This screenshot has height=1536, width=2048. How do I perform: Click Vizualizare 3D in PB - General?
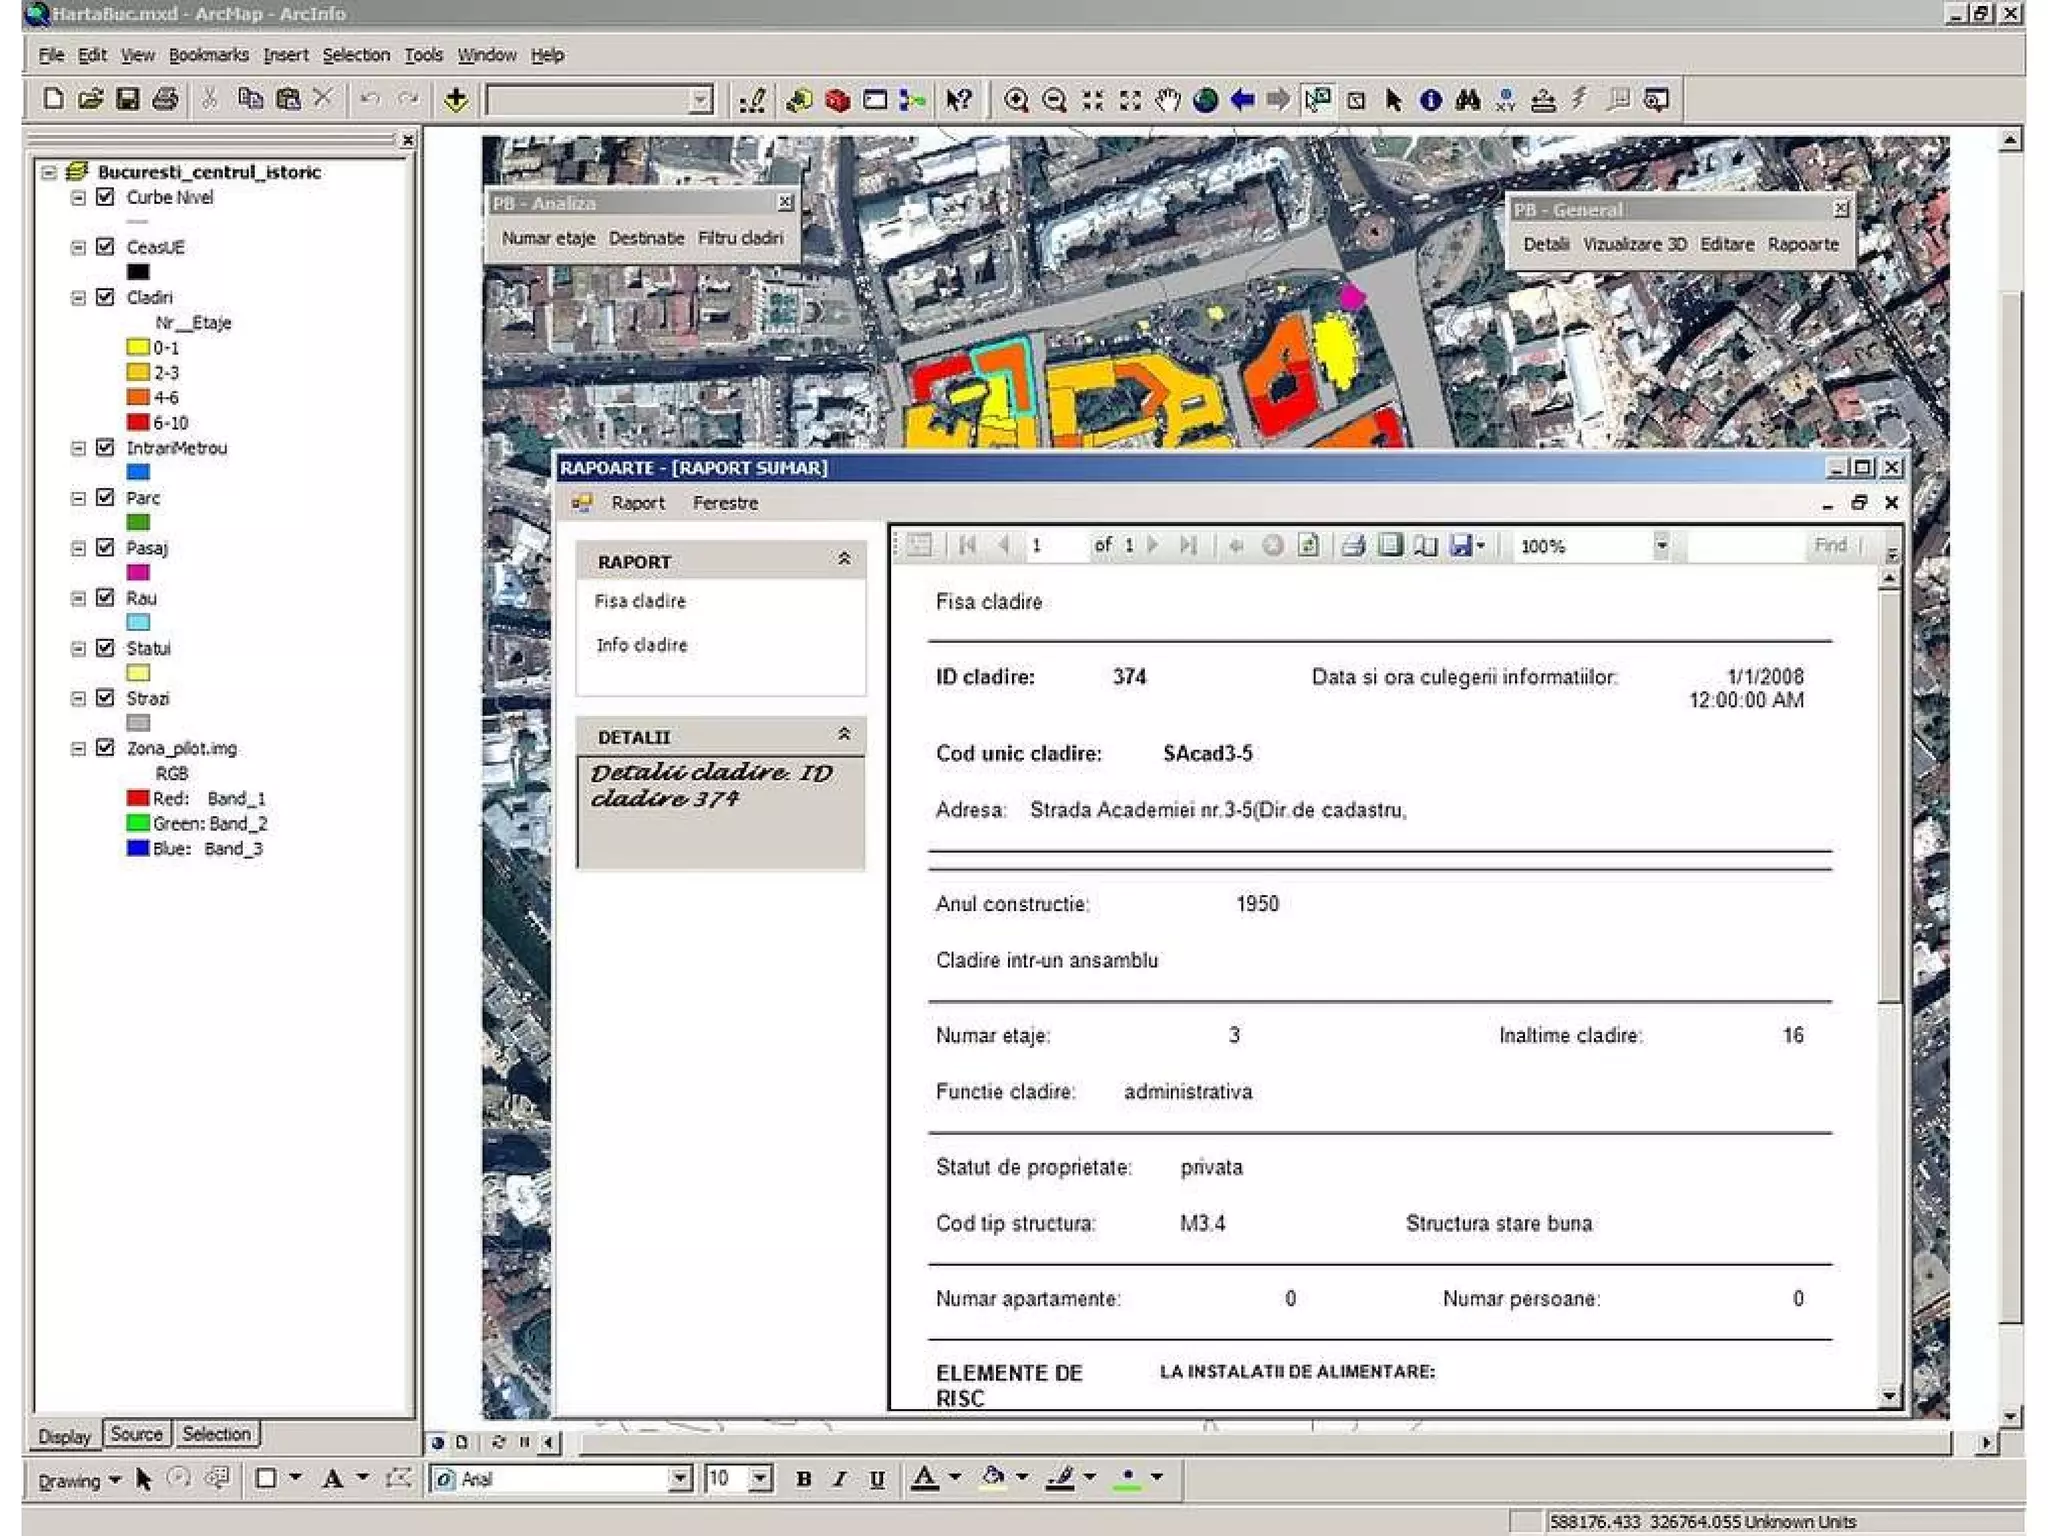click(1634, 244)
